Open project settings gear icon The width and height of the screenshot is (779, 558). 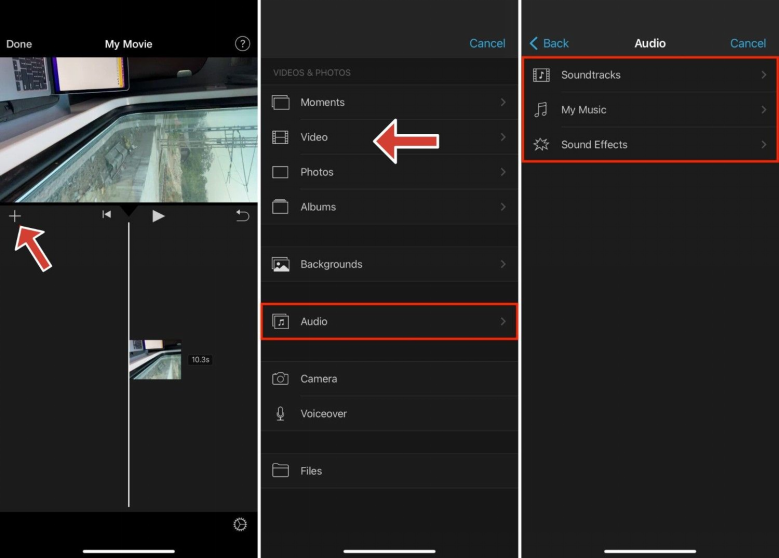[240, 524]
